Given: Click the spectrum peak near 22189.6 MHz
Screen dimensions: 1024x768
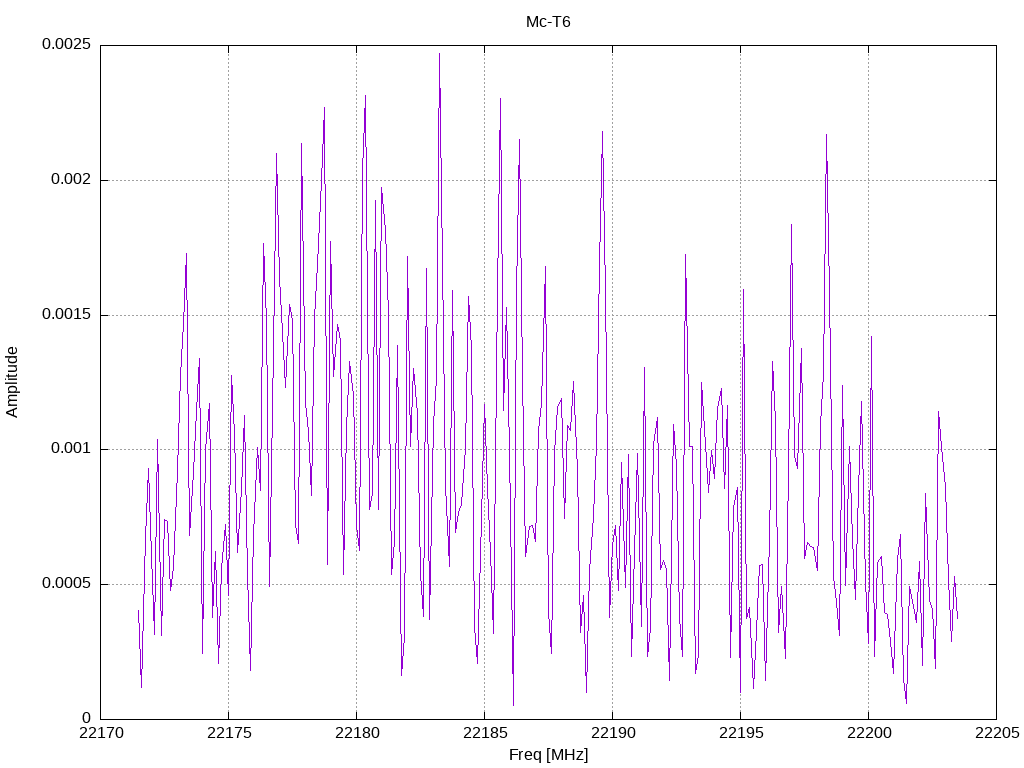Looking at the screenshot, I should (602, 132).
